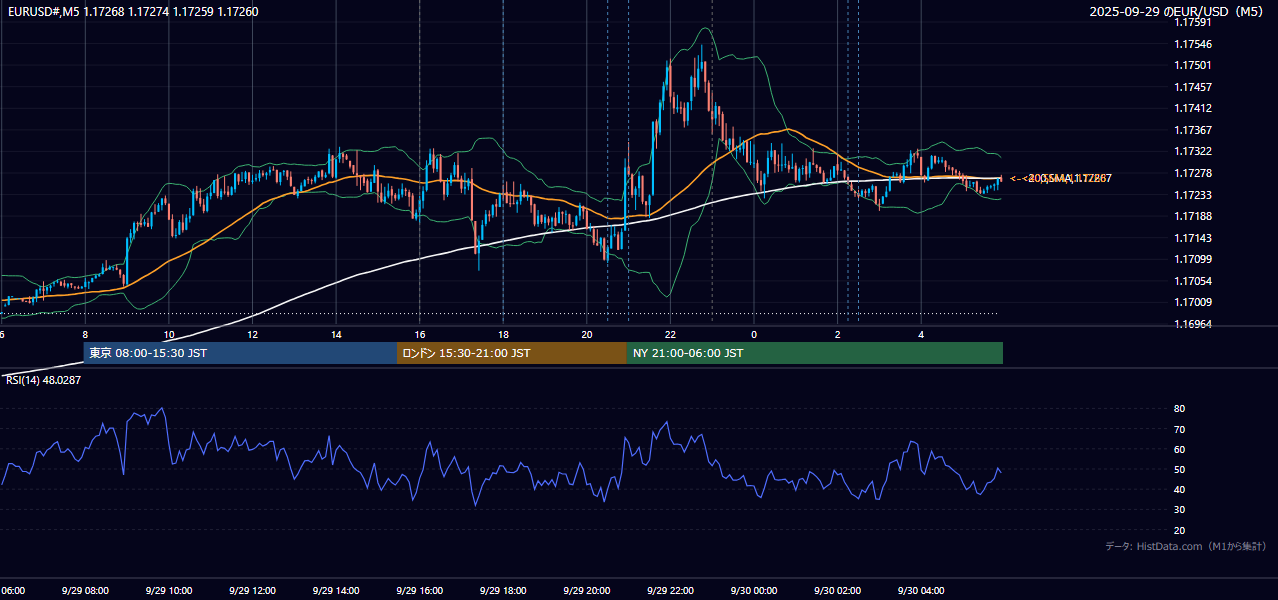Click the 9/29 14:00 bottom time label
The width and height of the screenshot is (1278, 600).
click(336, 591)
